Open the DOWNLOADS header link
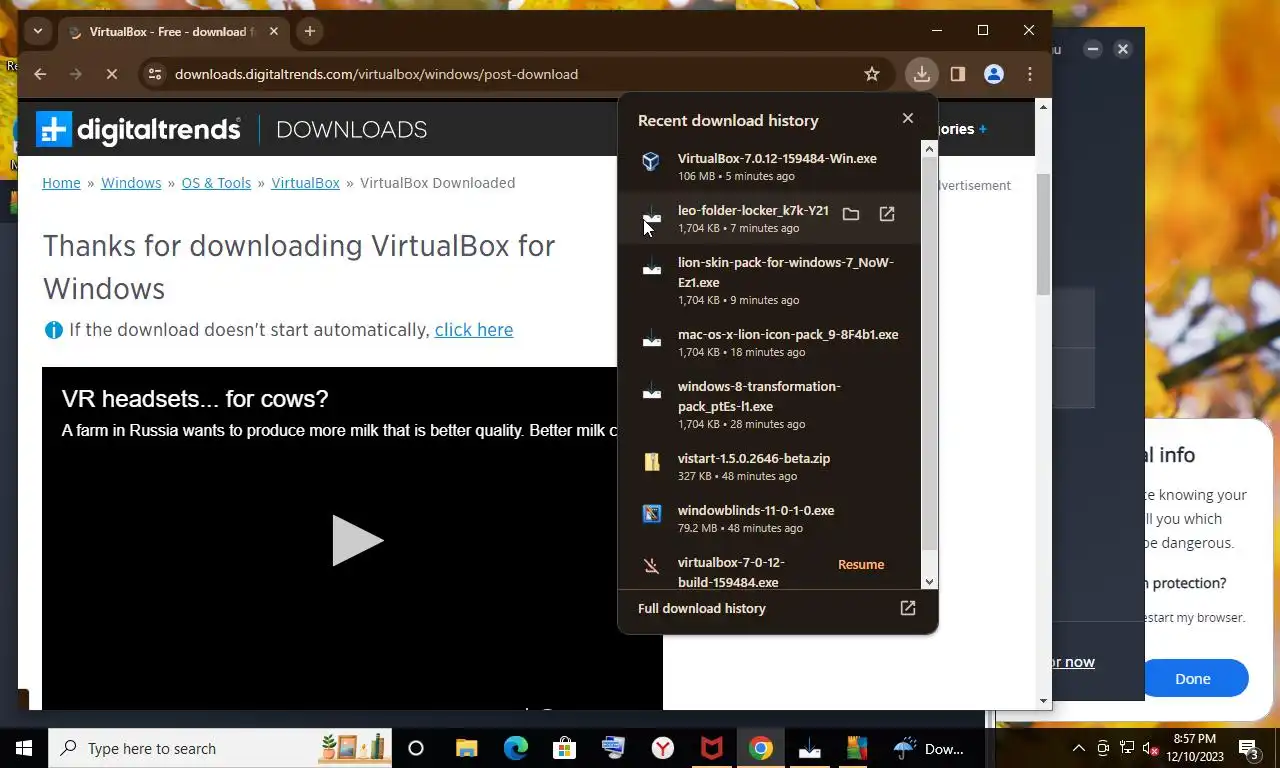 tap(351, 129)
